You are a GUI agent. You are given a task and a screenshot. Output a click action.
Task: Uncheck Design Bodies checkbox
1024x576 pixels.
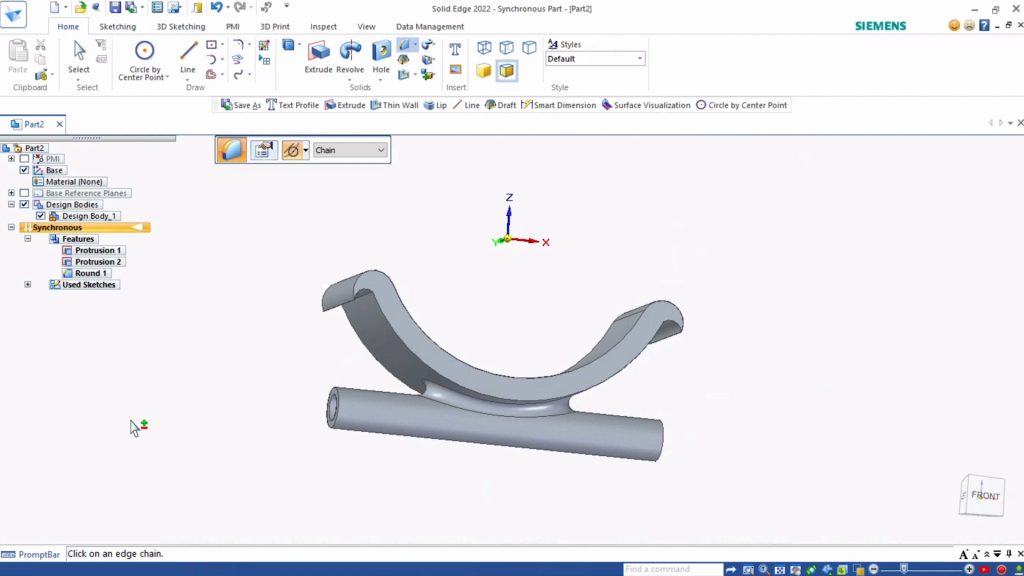tap(24, 204)
